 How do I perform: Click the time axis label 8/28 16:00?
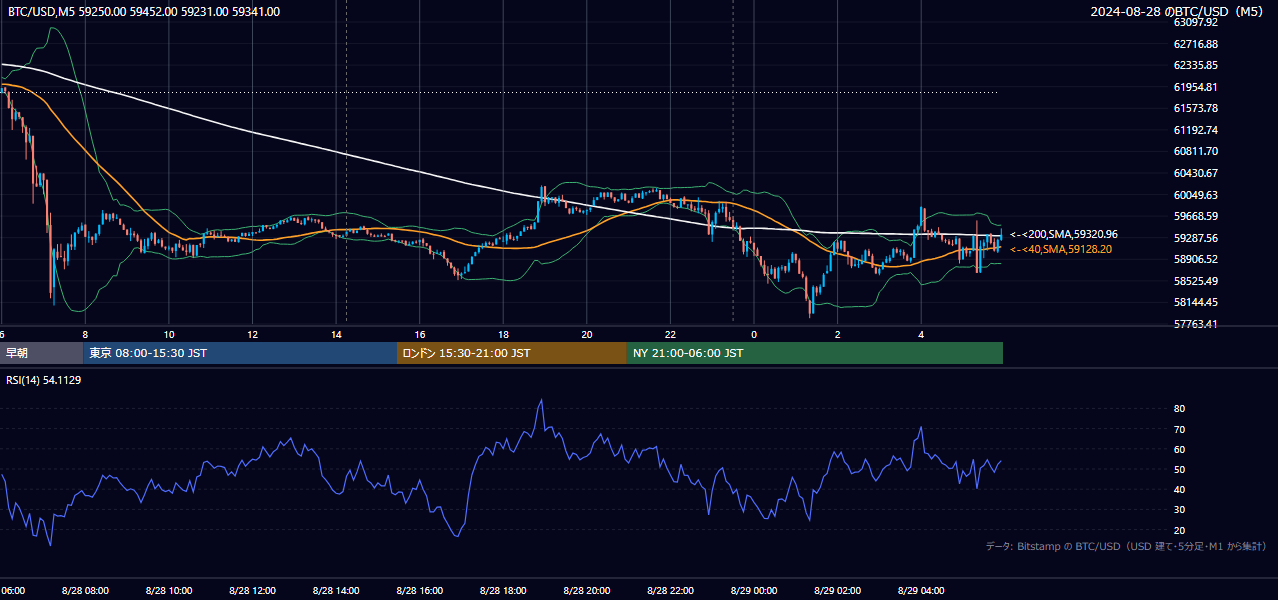coord(419,591)
